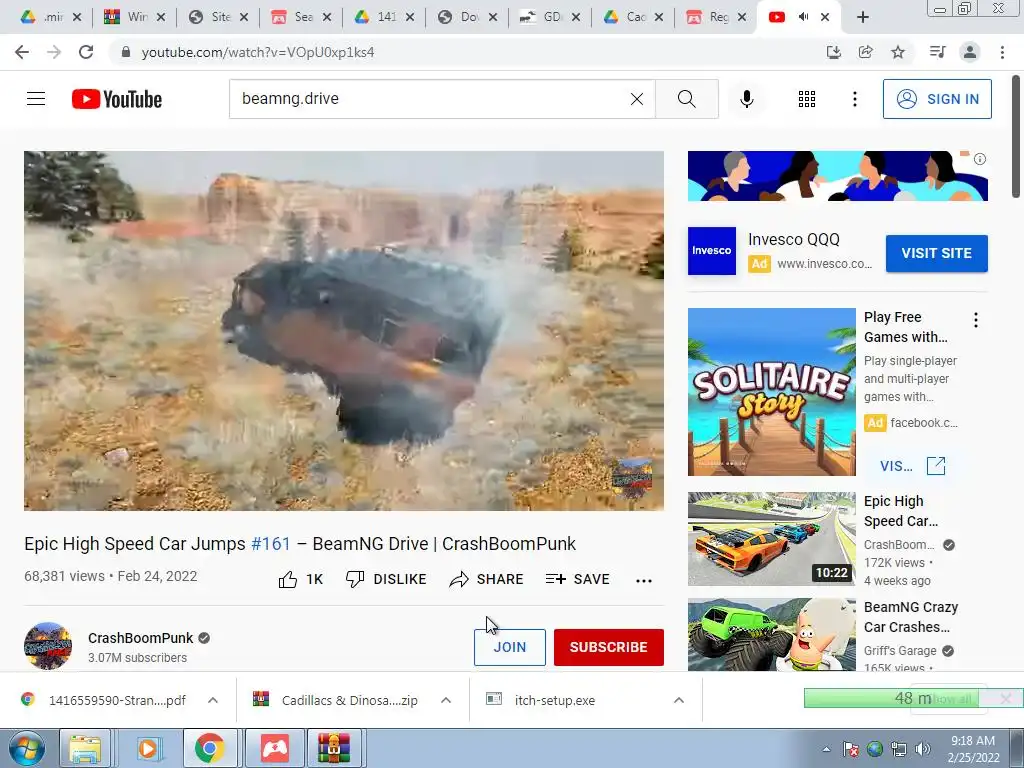
Task: Open the YouTube hamburger guide menu
Action: [36, 99]
